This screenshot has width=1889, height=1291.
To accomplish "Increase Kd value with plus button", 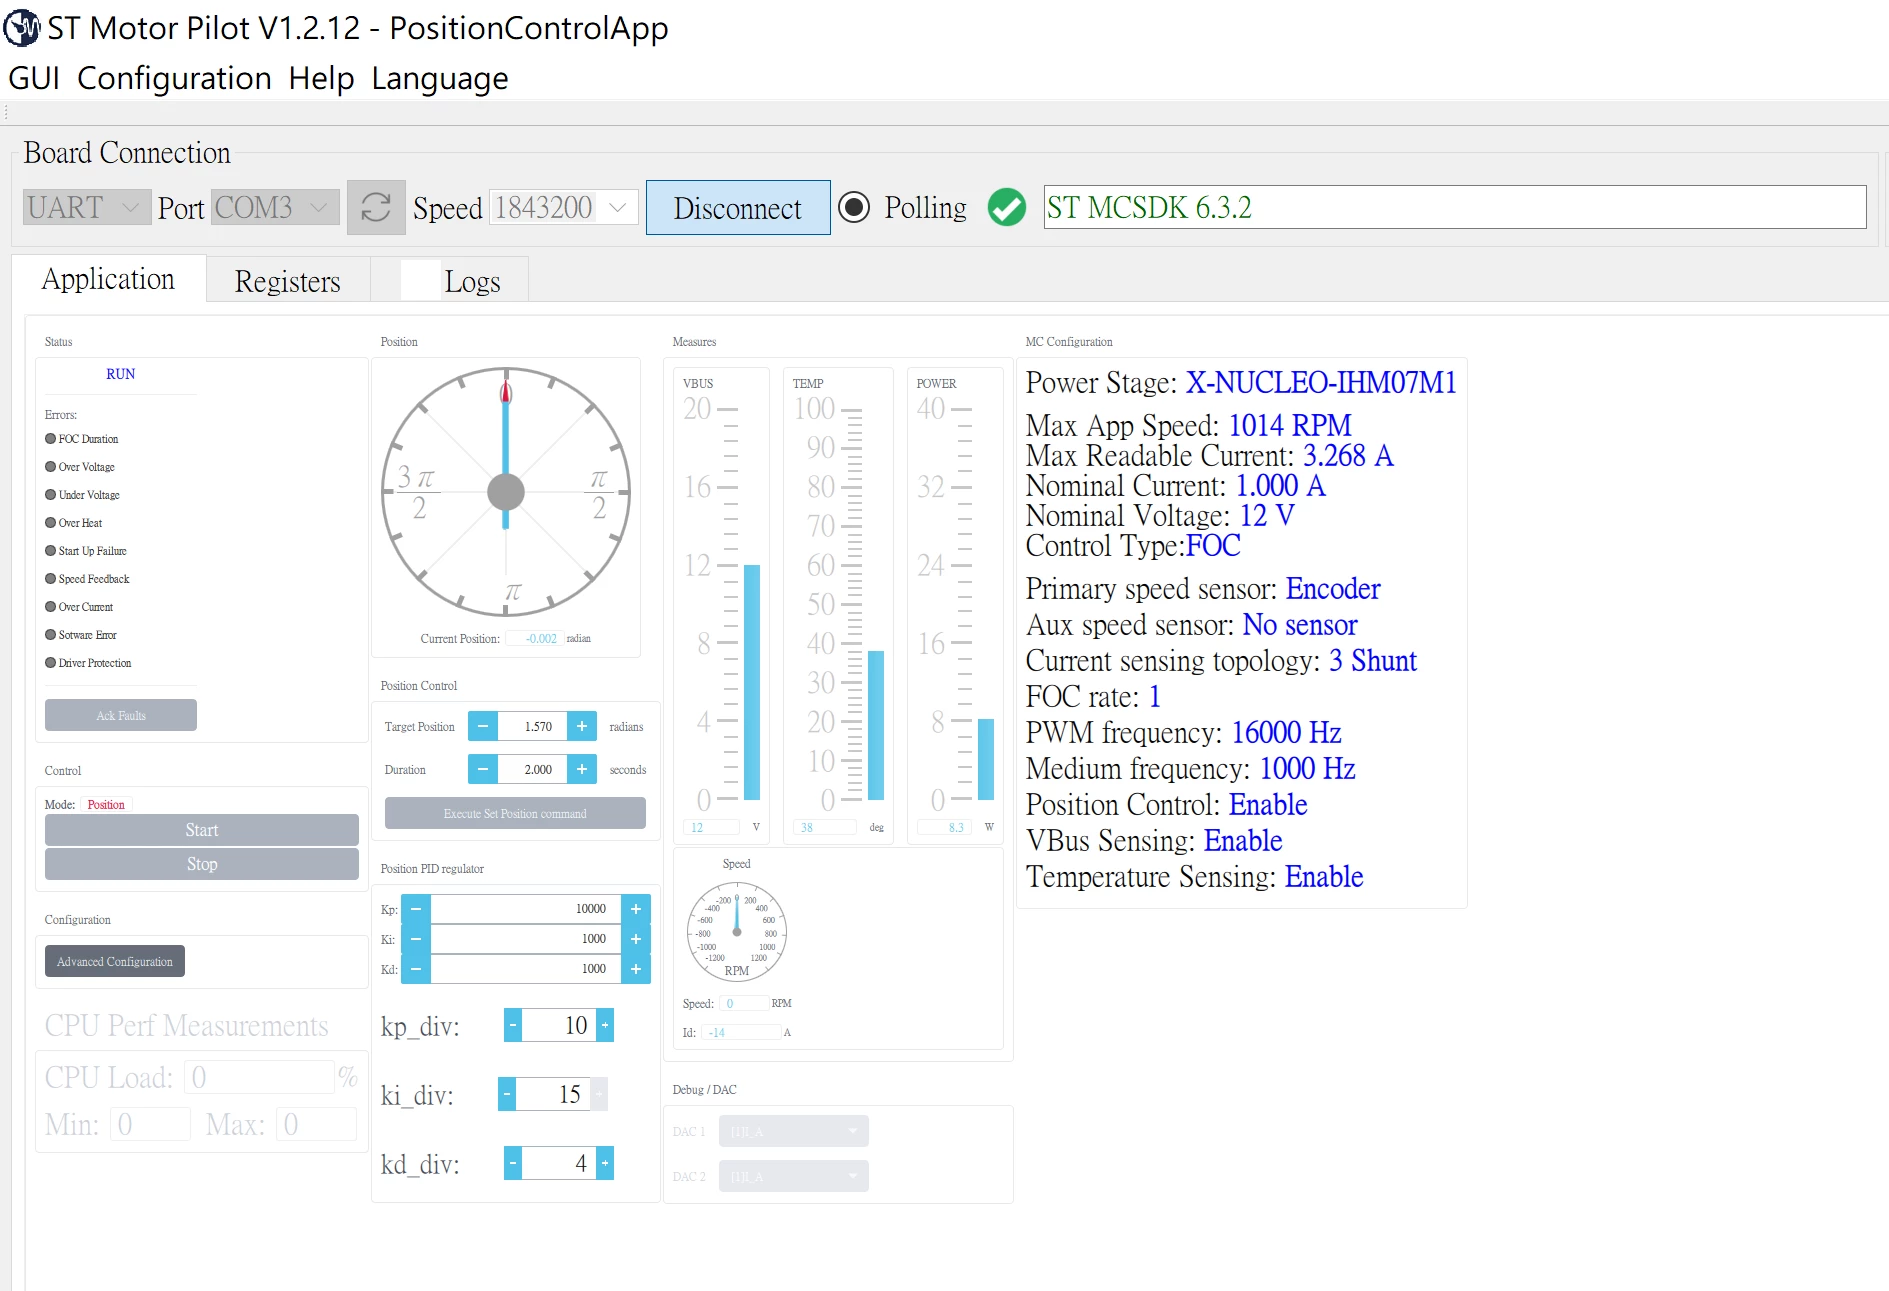I will pyautogui.click(x=636, y=969).
